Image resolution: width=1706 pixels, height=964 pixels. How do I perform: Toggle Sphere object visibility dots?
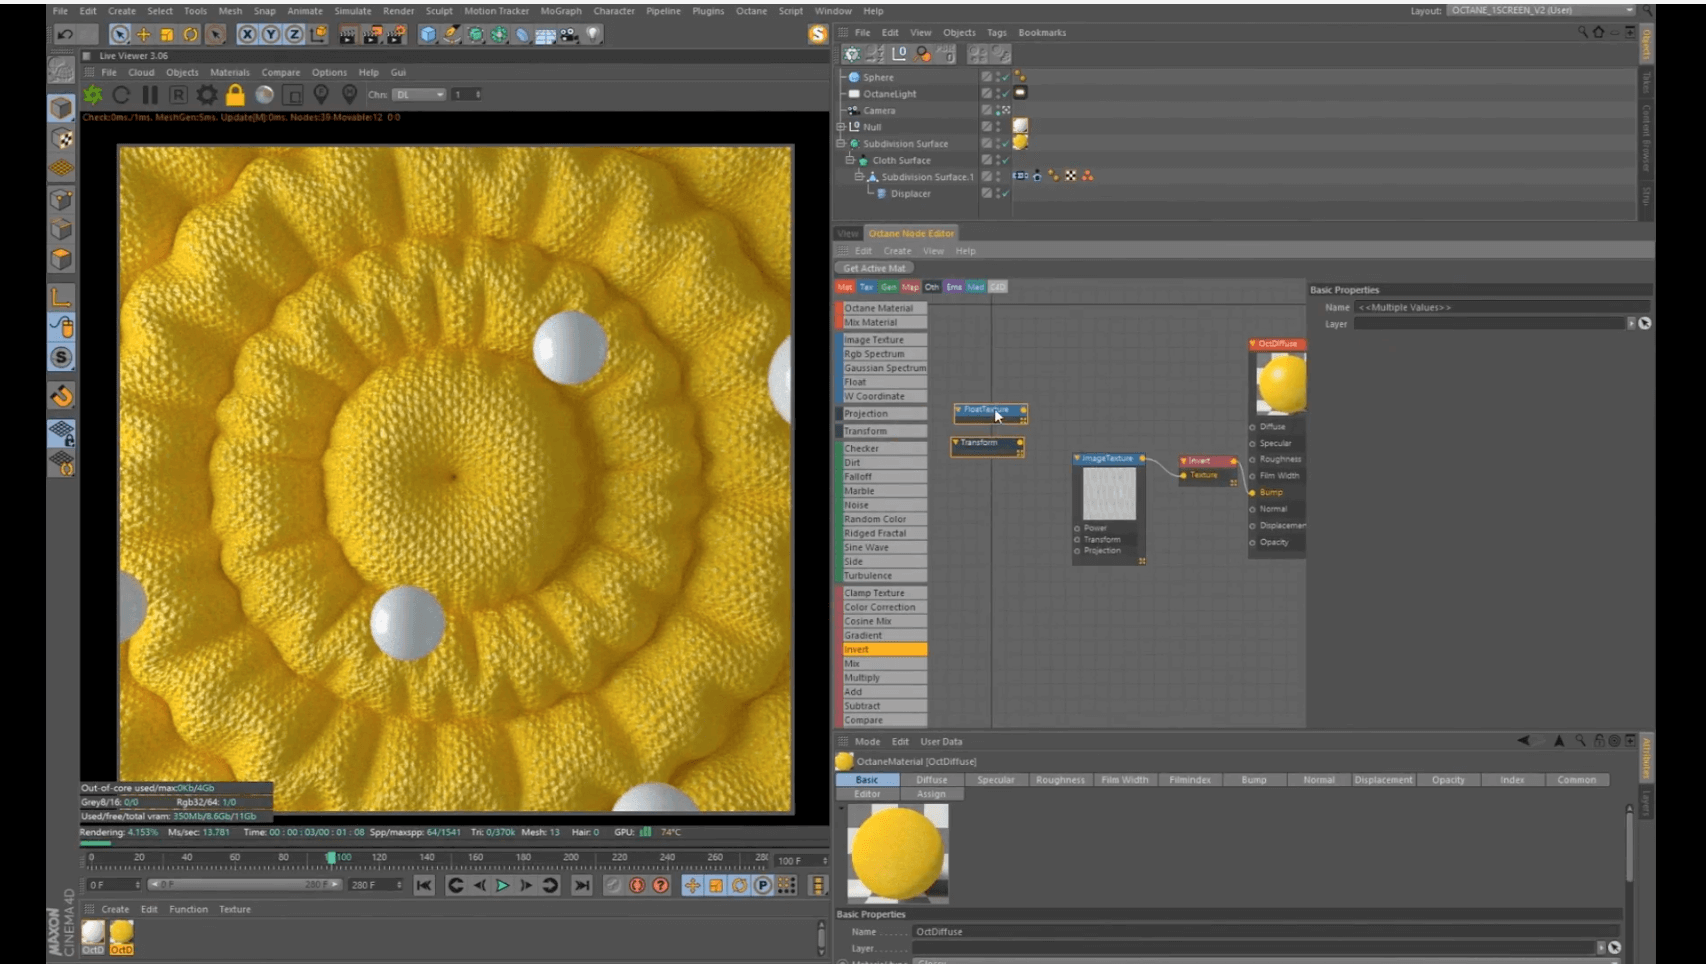tap(998, 77)
